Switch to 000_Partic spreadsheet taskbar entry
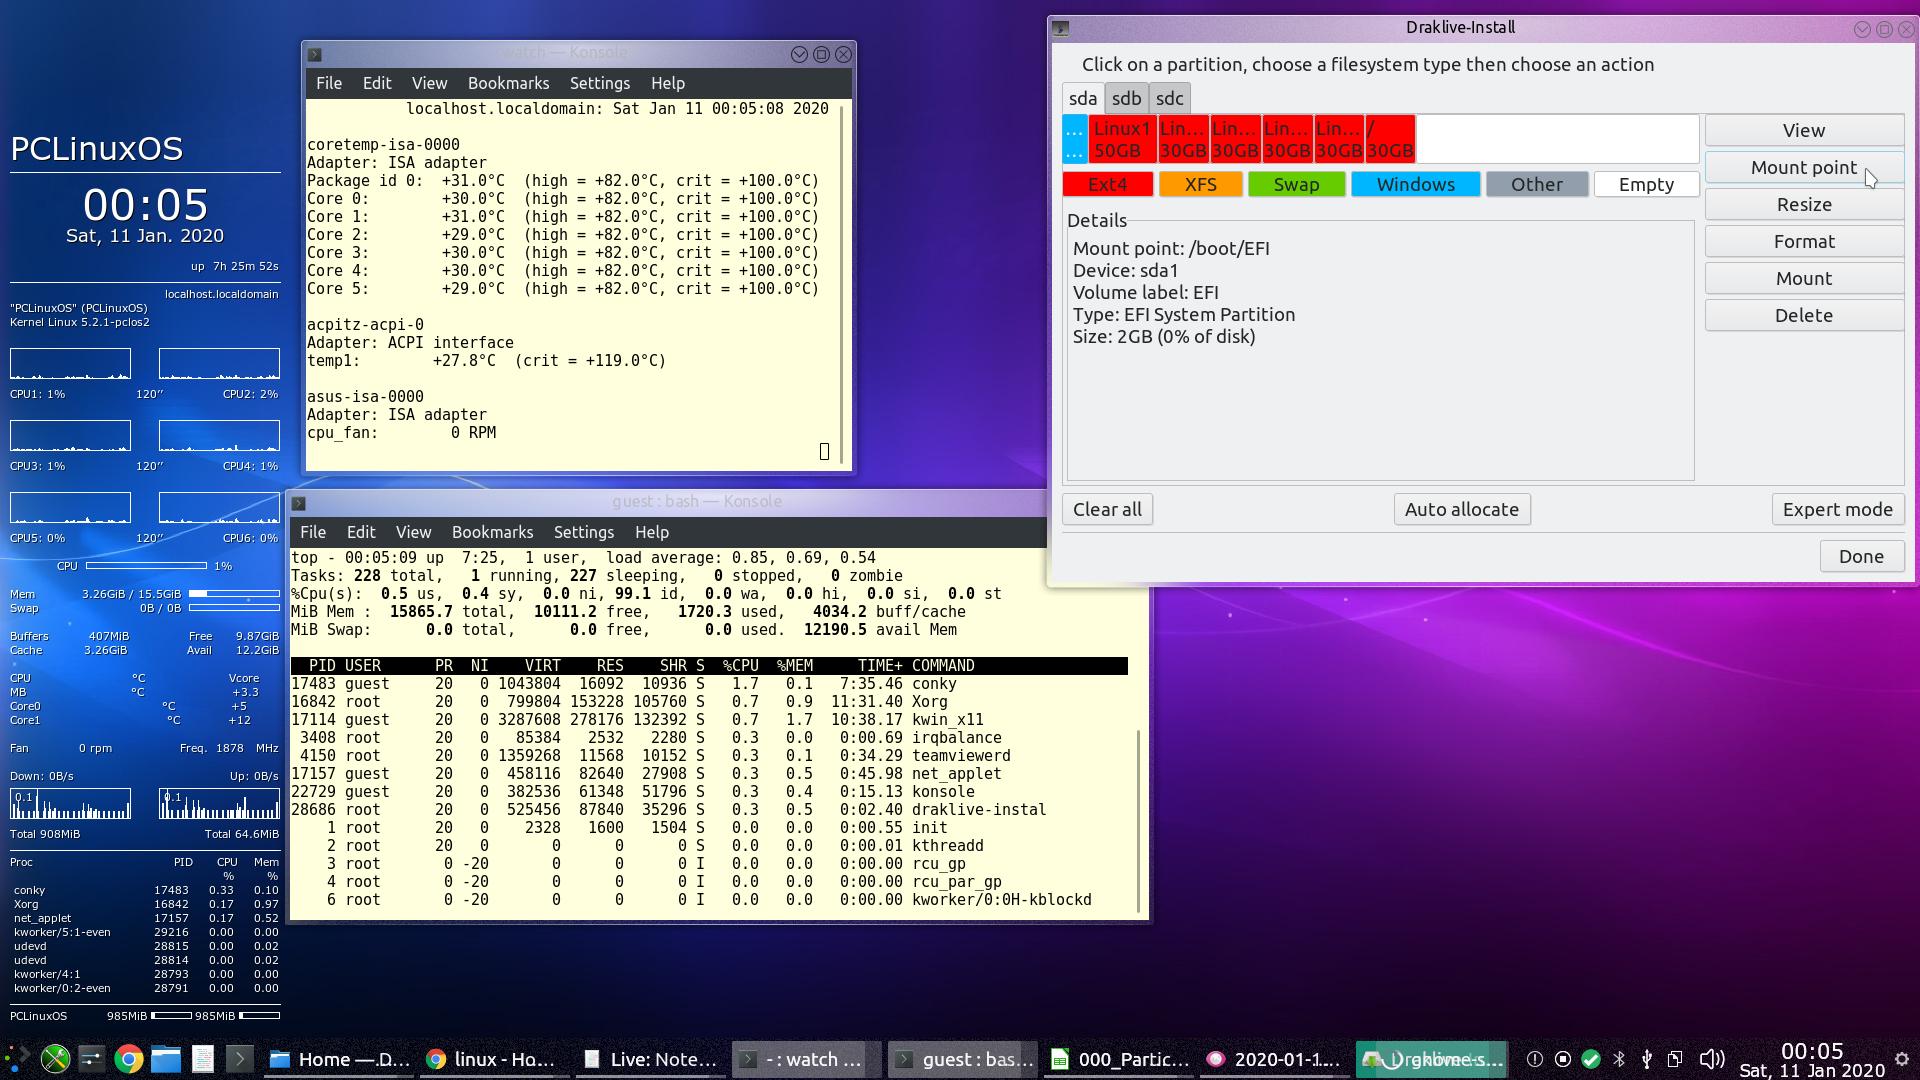Image resolution: width=1920 pixels, height=1080 pixels. pyautogui.click(x=1119, y=1059)
